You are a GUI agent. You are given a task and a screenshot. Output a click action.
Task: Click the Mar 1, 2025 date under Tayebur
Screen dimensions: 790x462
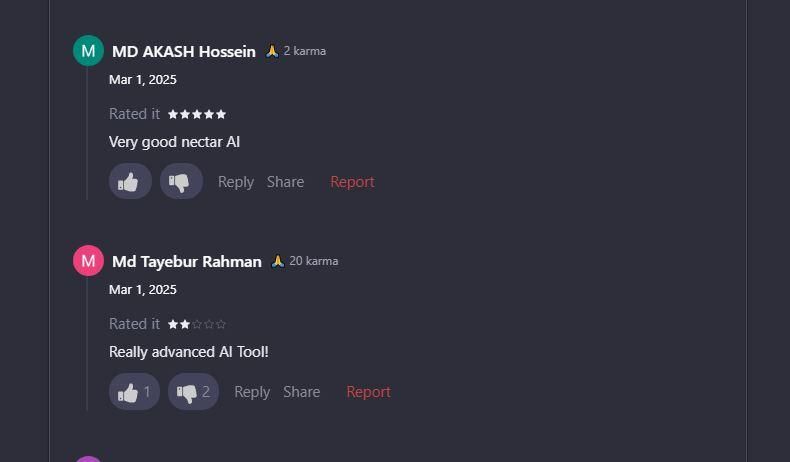143,290
